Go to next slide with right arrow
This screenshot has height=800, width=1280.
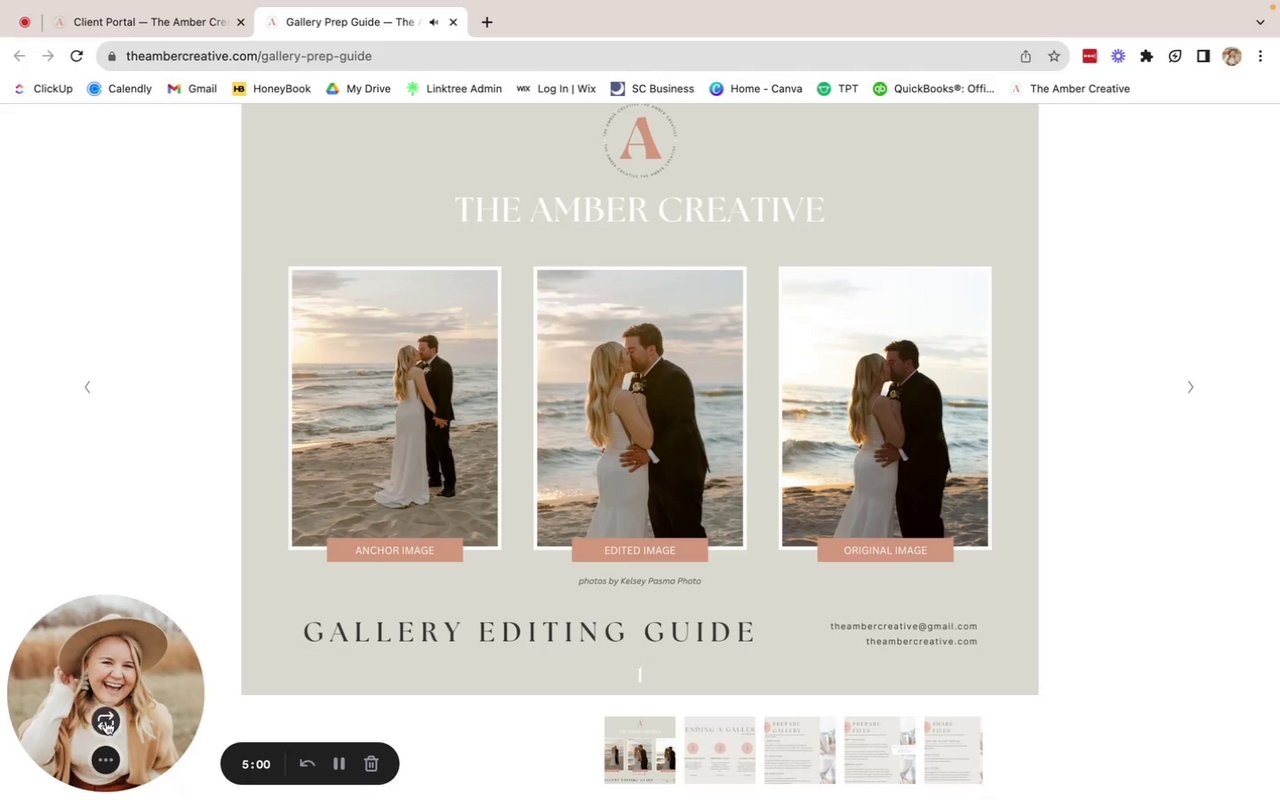tap(1190, 387)
